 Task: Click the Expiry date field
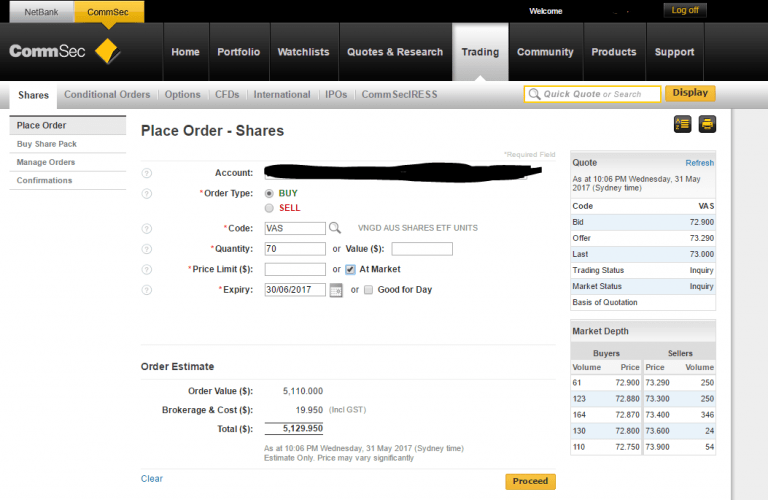click(295, 290)
